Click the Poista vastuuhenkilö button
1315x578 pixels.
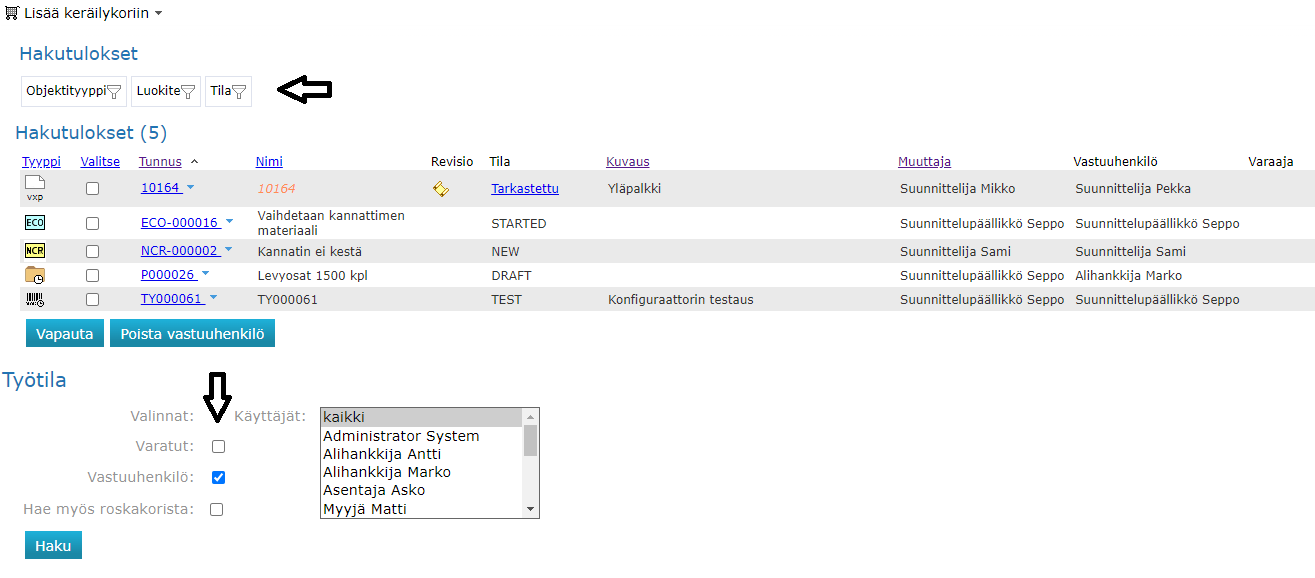tap(192, 334)
